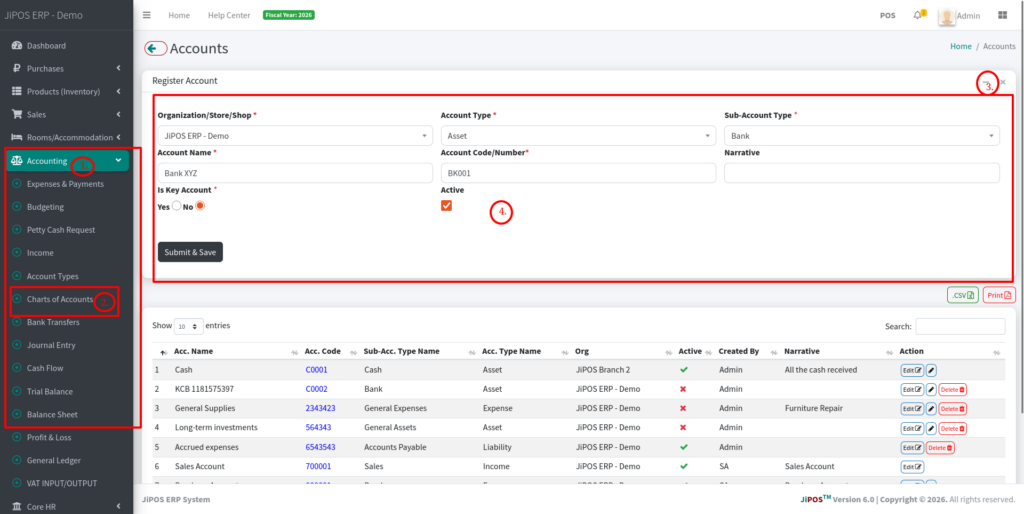The image size is (1024, 514).
Task: Open Sub-Account Type dropdown showing Bank
Action: click(x=861, y=136)
